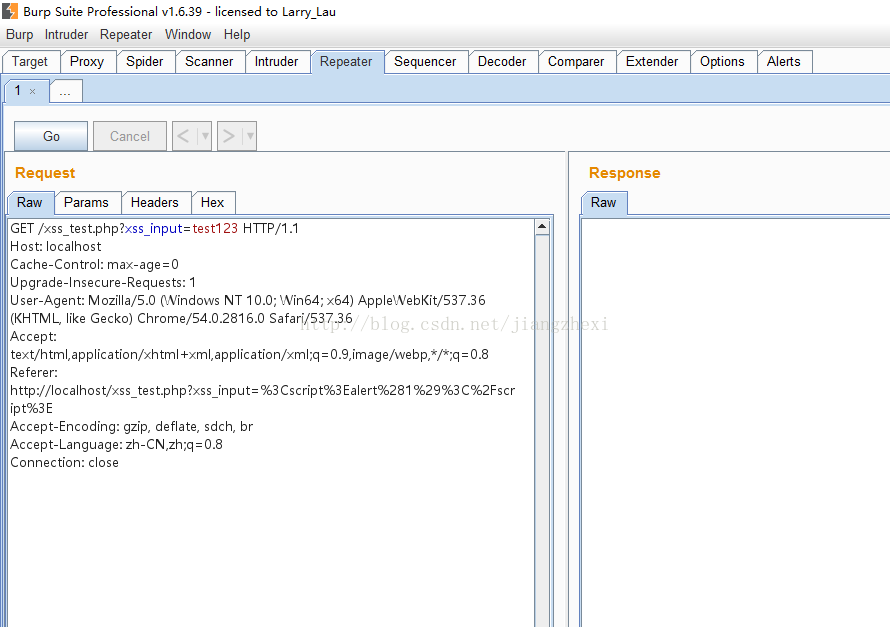Switch to the Sequencer tab
This screenshot has width=890, height=627.
[426, 62]
